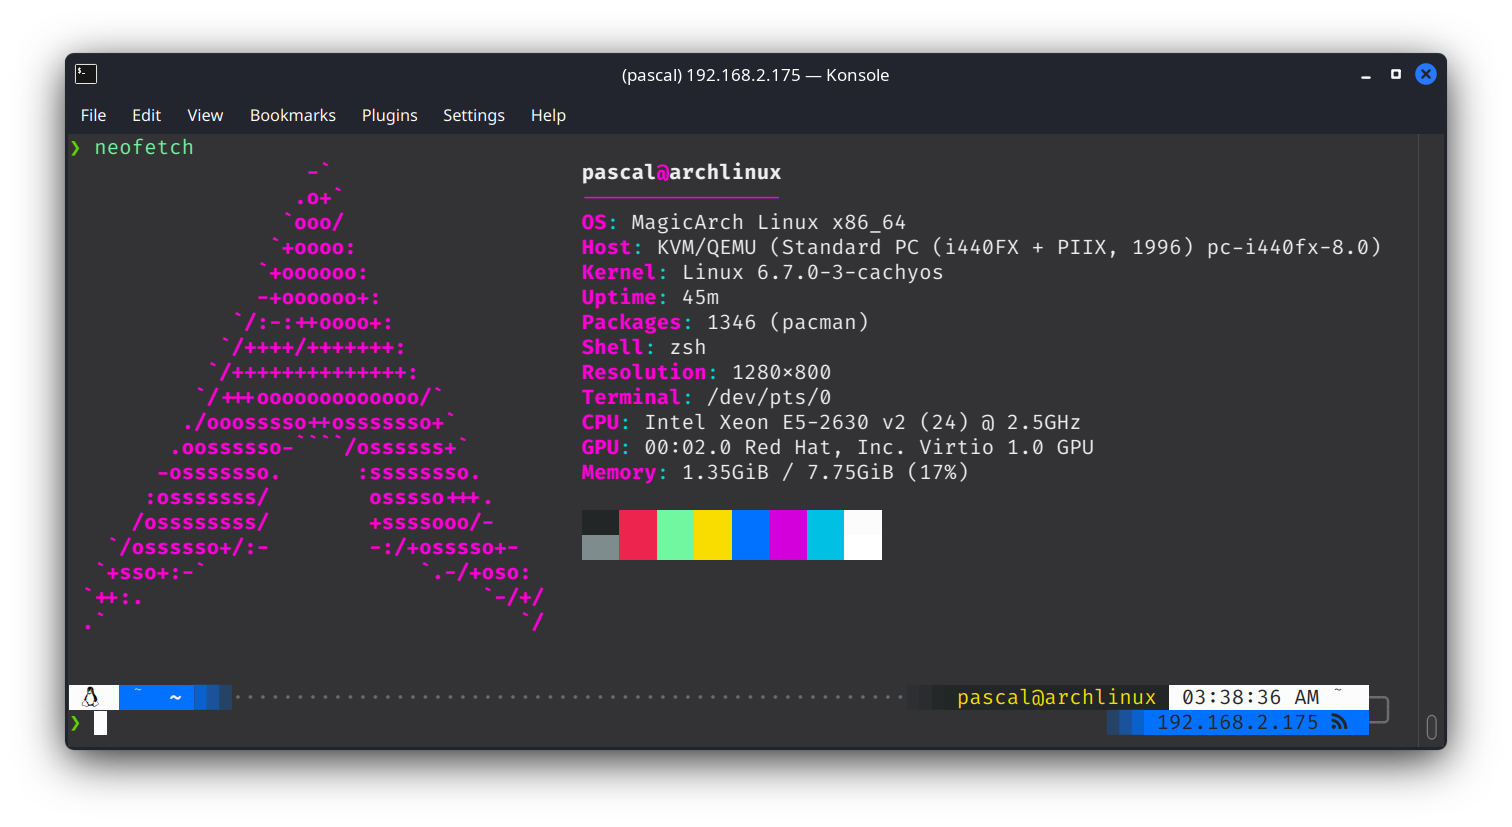Click the kernel value "Linux 6.7.0-3-cachyos"
Viewport: 1512px width, 827px height.
(x=812, y=272)
